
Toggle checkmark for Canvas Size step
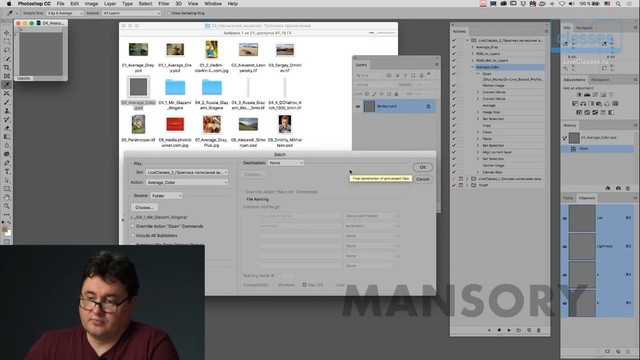pyautogui.click(x=454, y=172)
